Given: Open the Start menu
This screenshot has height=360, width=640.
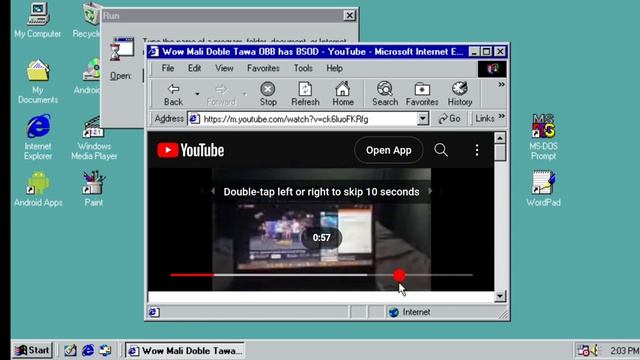Looking at the screenshot, I should click(32, 350).
